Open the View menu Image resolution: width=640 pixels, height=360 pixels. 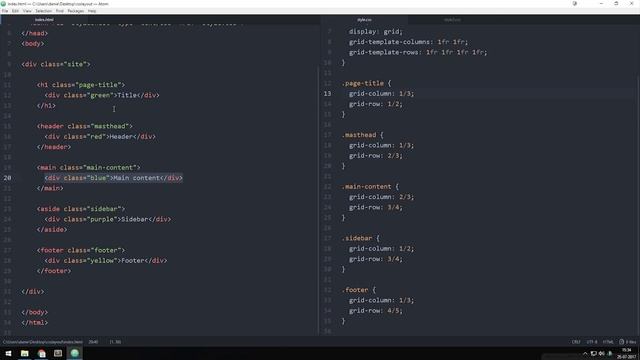point(27,11)
